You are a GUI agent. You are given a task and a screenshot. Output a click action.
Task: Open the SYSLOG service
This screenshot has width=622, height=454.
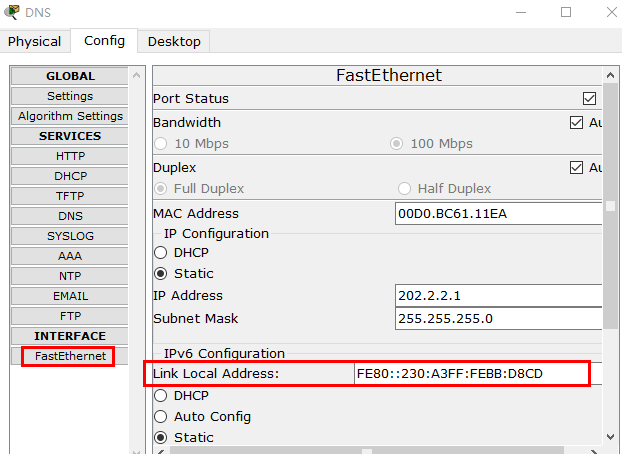[x=70, y=236]
